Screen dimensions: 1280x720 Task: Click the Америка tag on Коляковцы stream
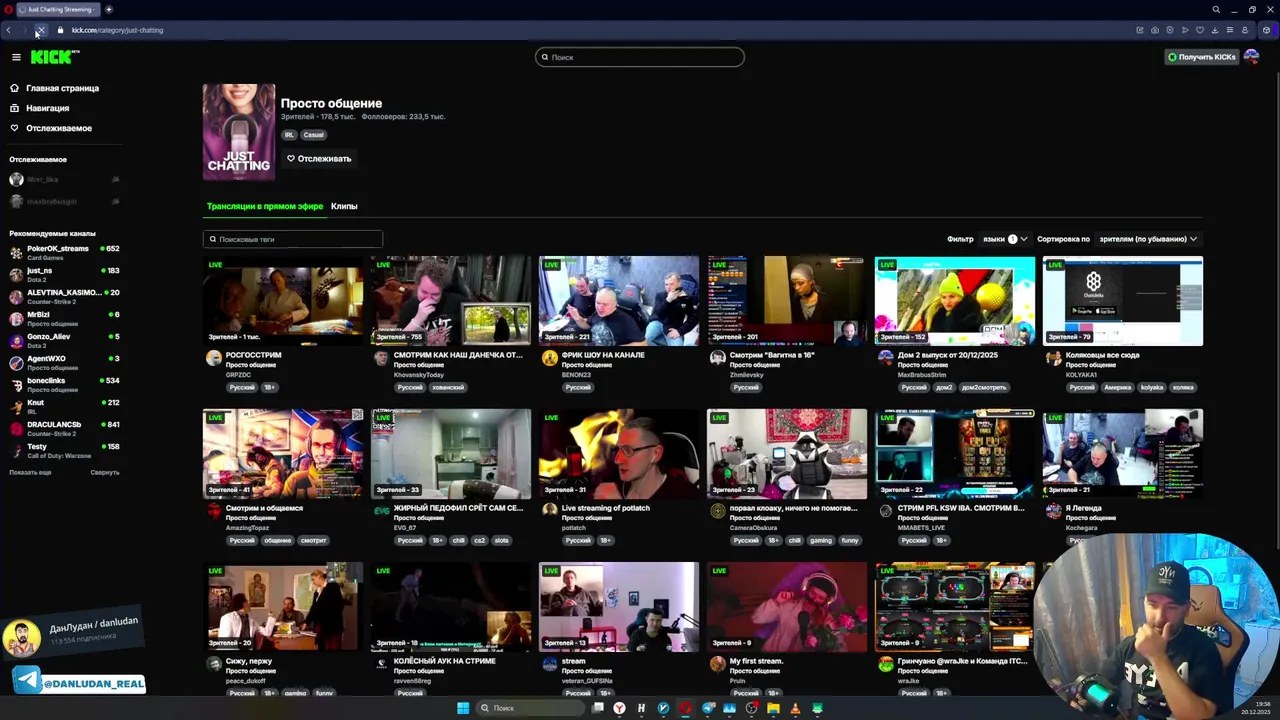[x=1117, y=387]
